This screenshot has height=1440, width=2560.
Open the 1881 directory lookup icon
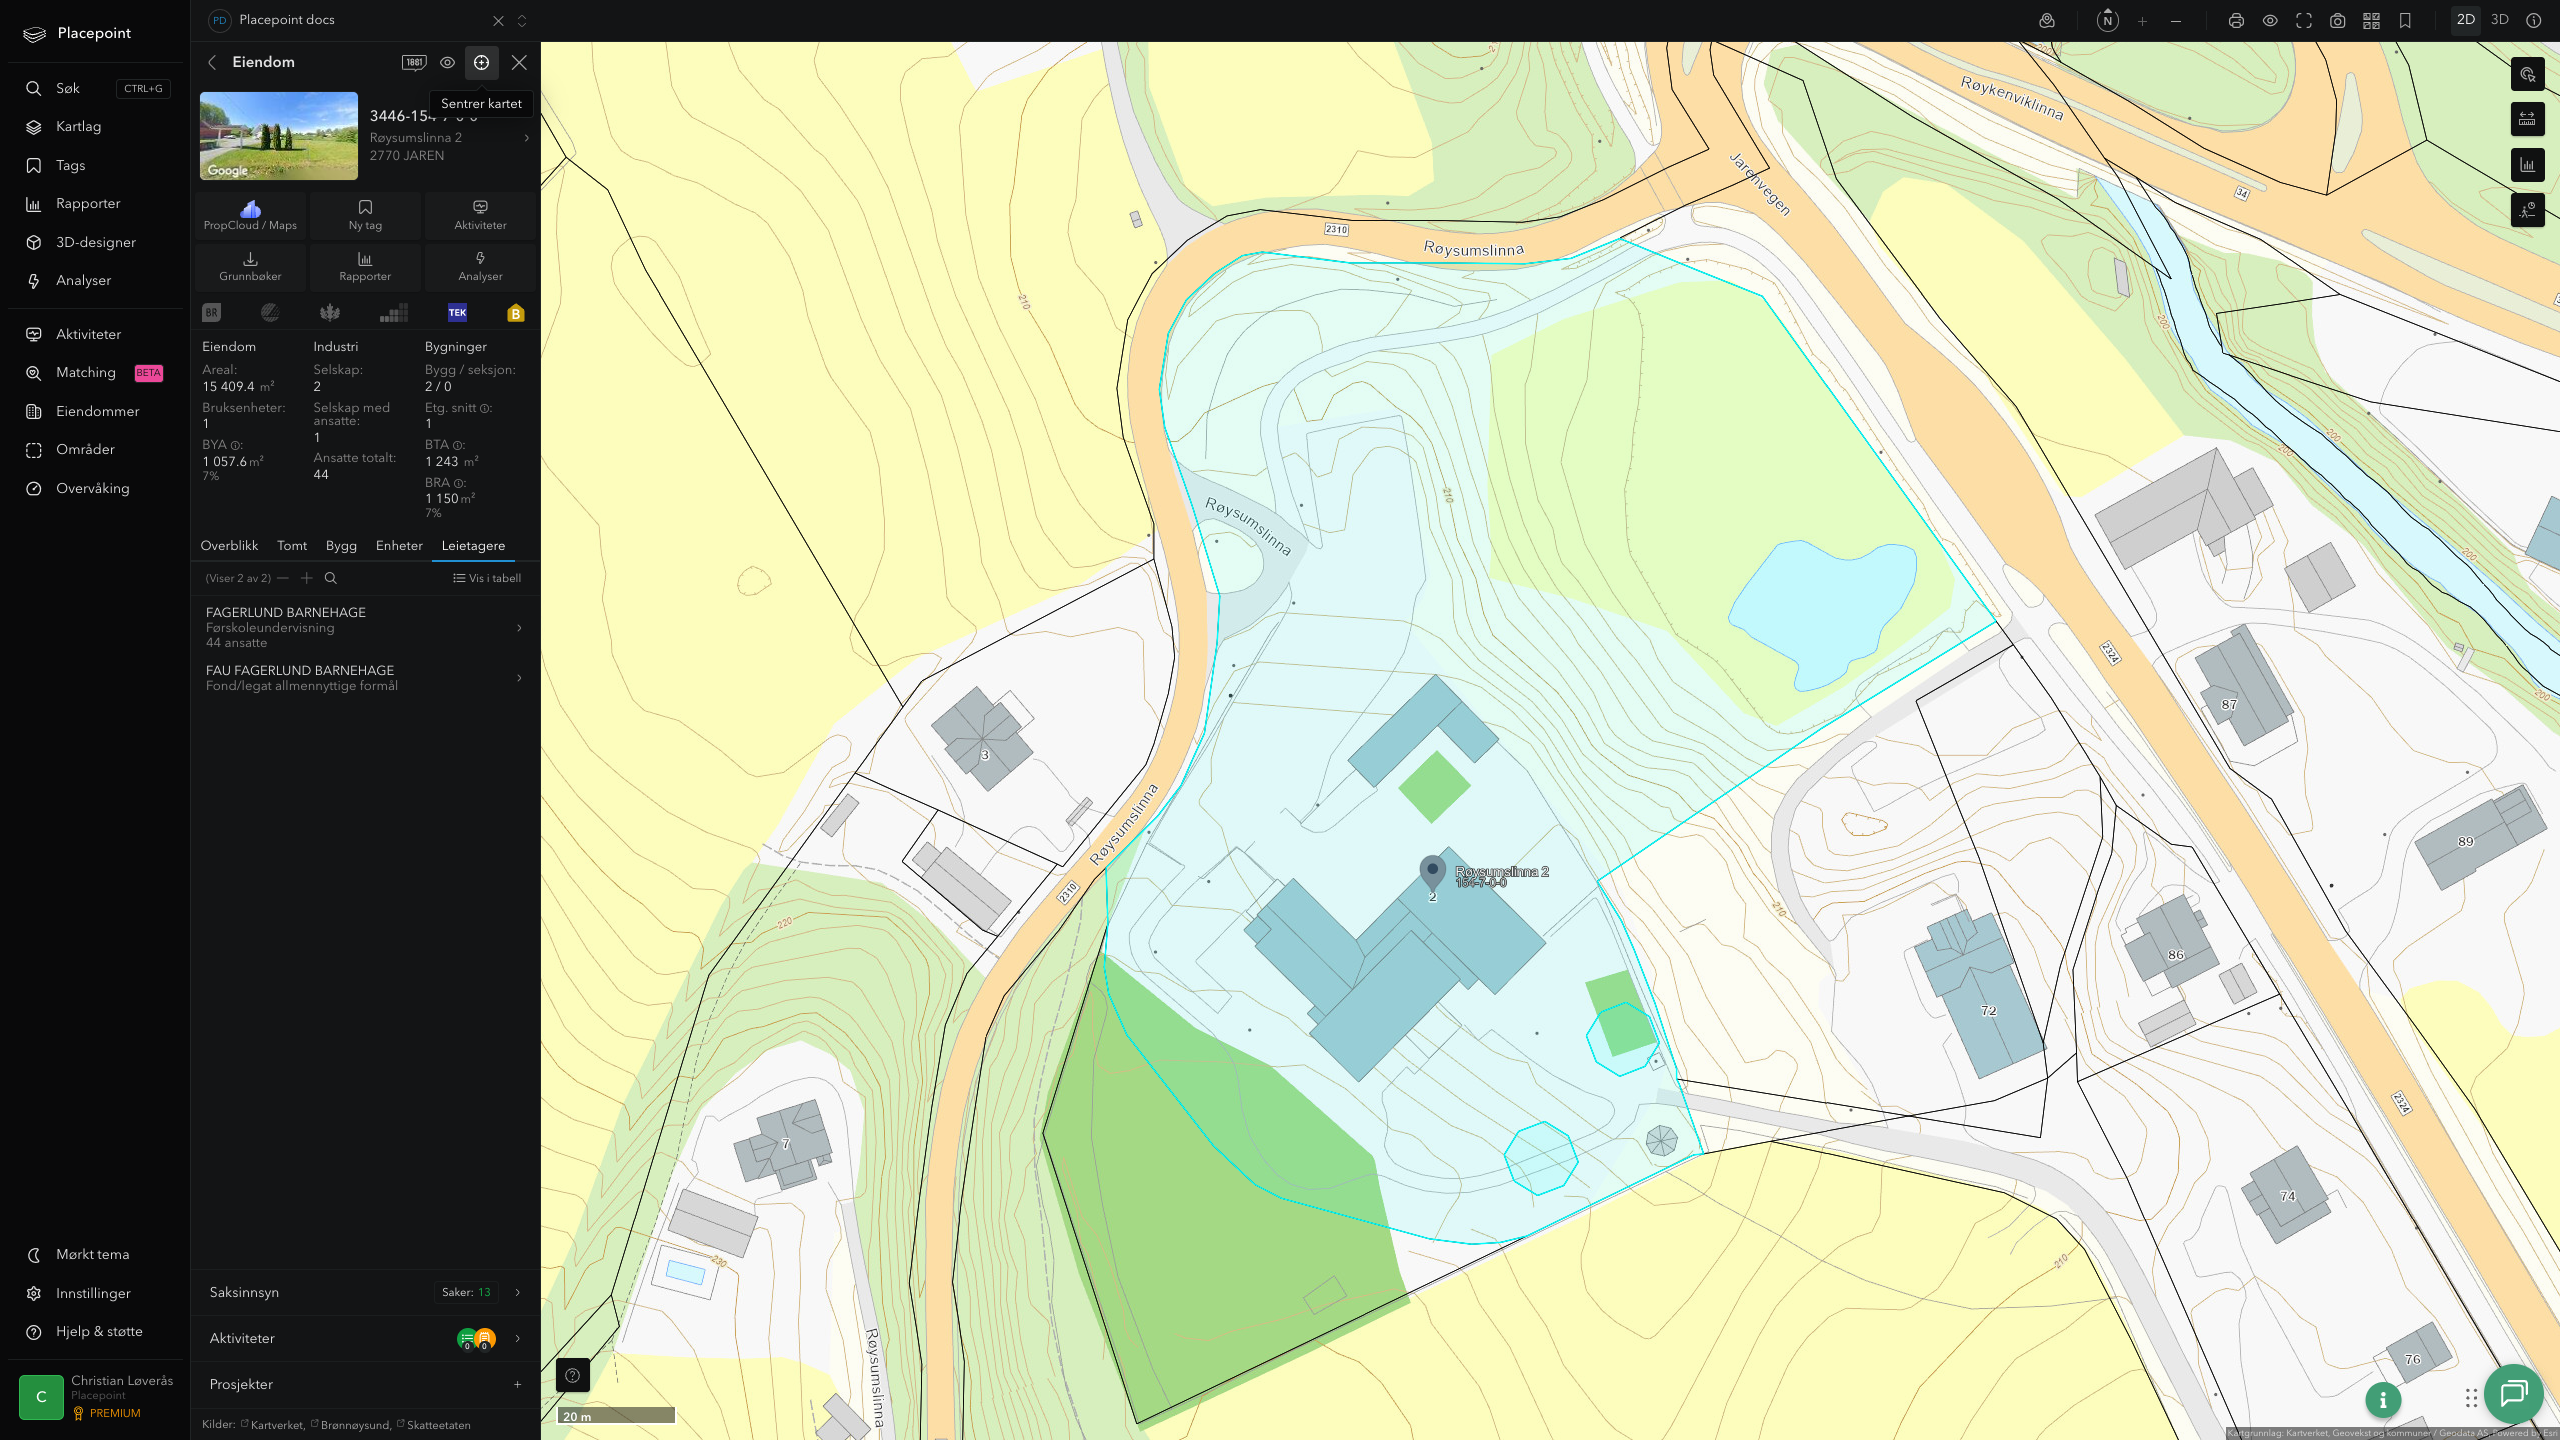tap(414, 62)
